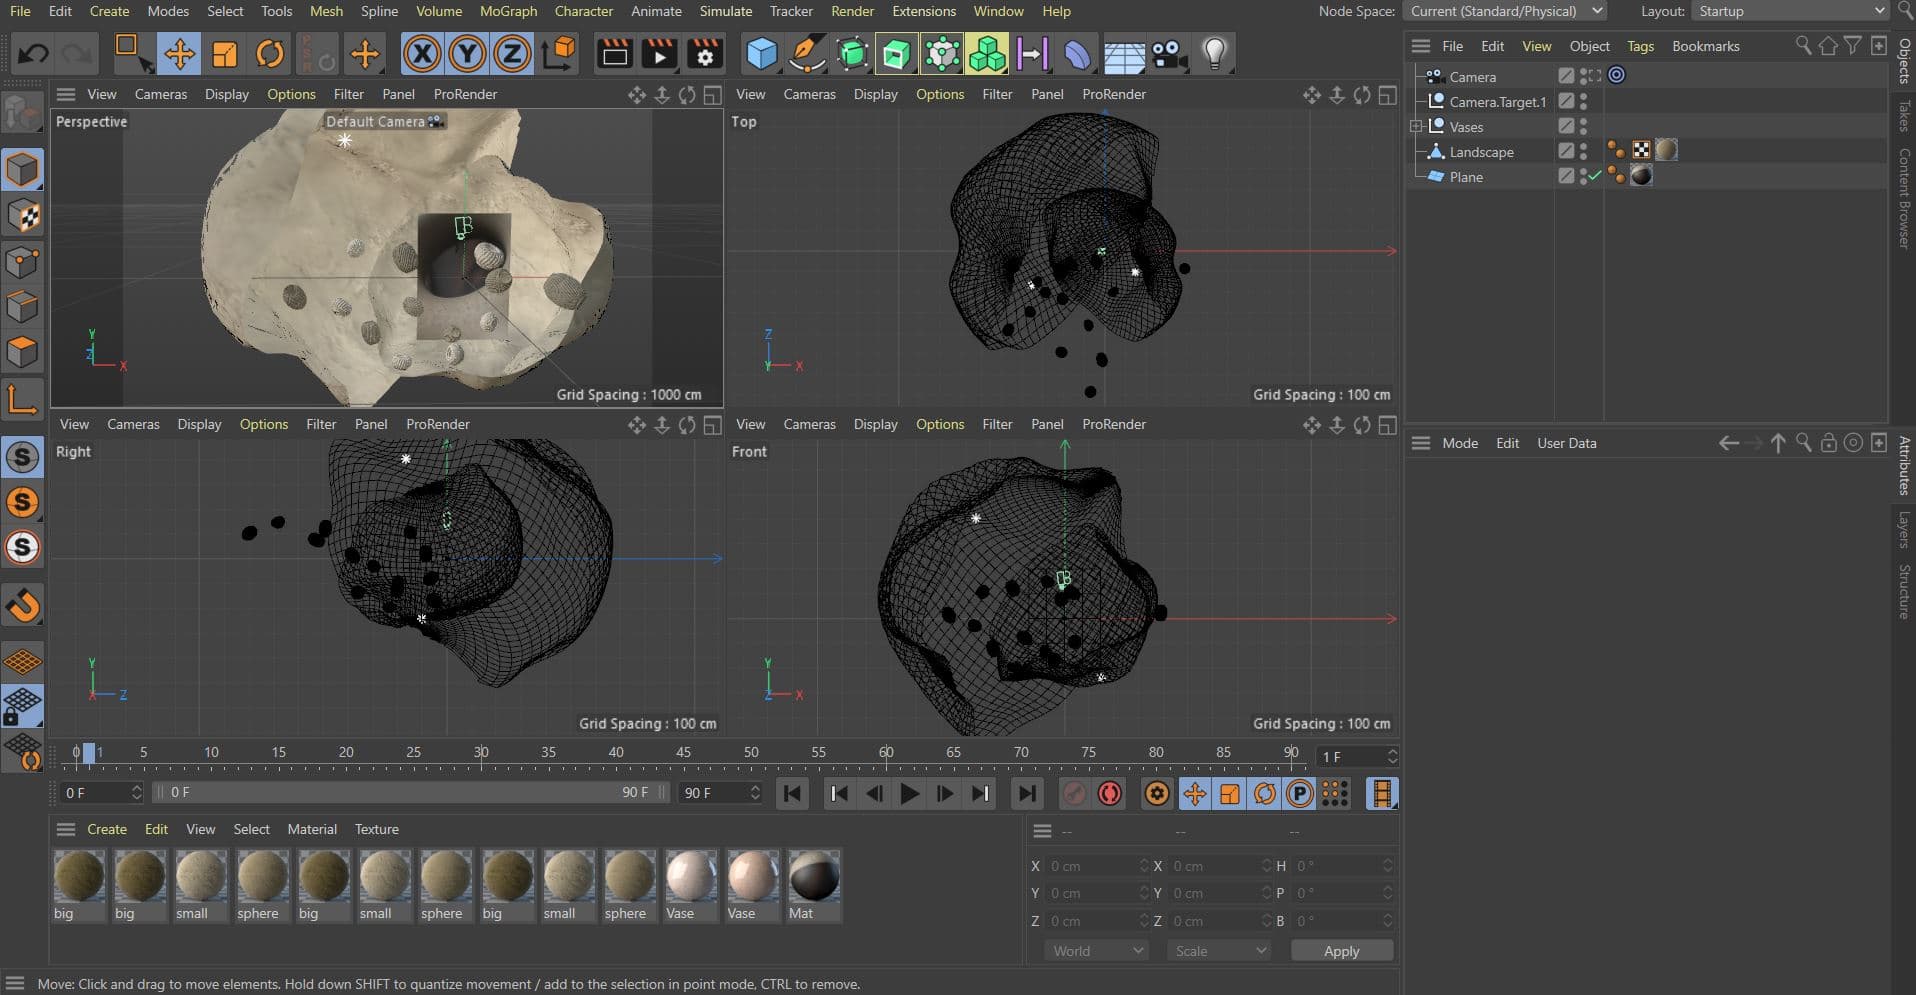Select the Mat material swatch
The width and height of the screenshot is (1916, 995).
click(813, 884)
